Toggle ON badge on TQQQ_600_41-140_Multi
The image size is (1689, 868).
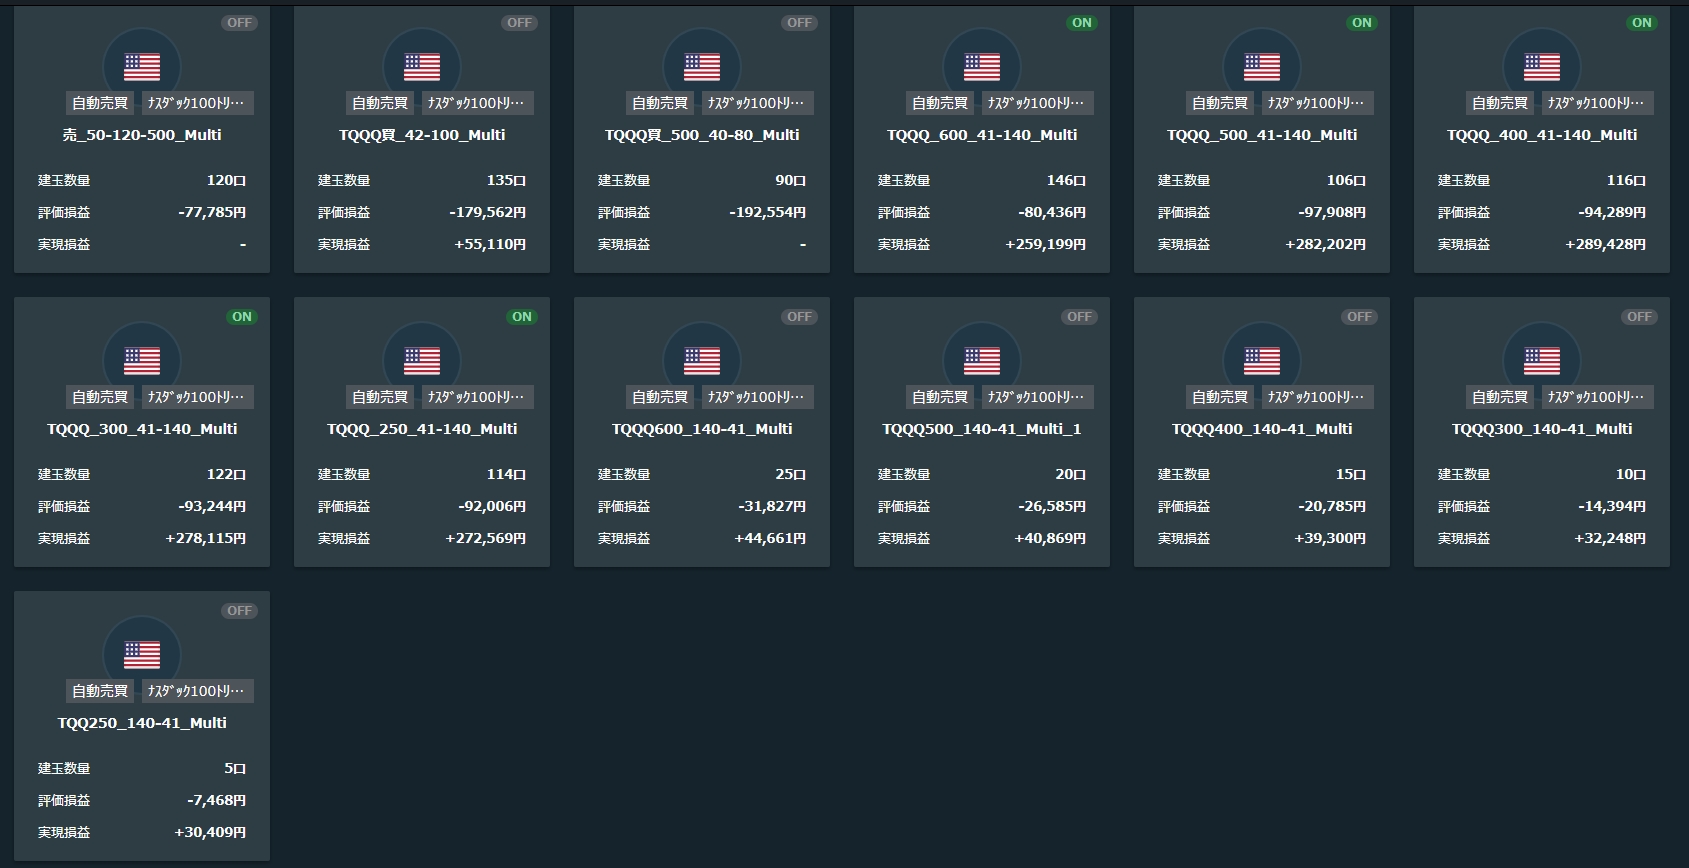tap(1082, 22)
